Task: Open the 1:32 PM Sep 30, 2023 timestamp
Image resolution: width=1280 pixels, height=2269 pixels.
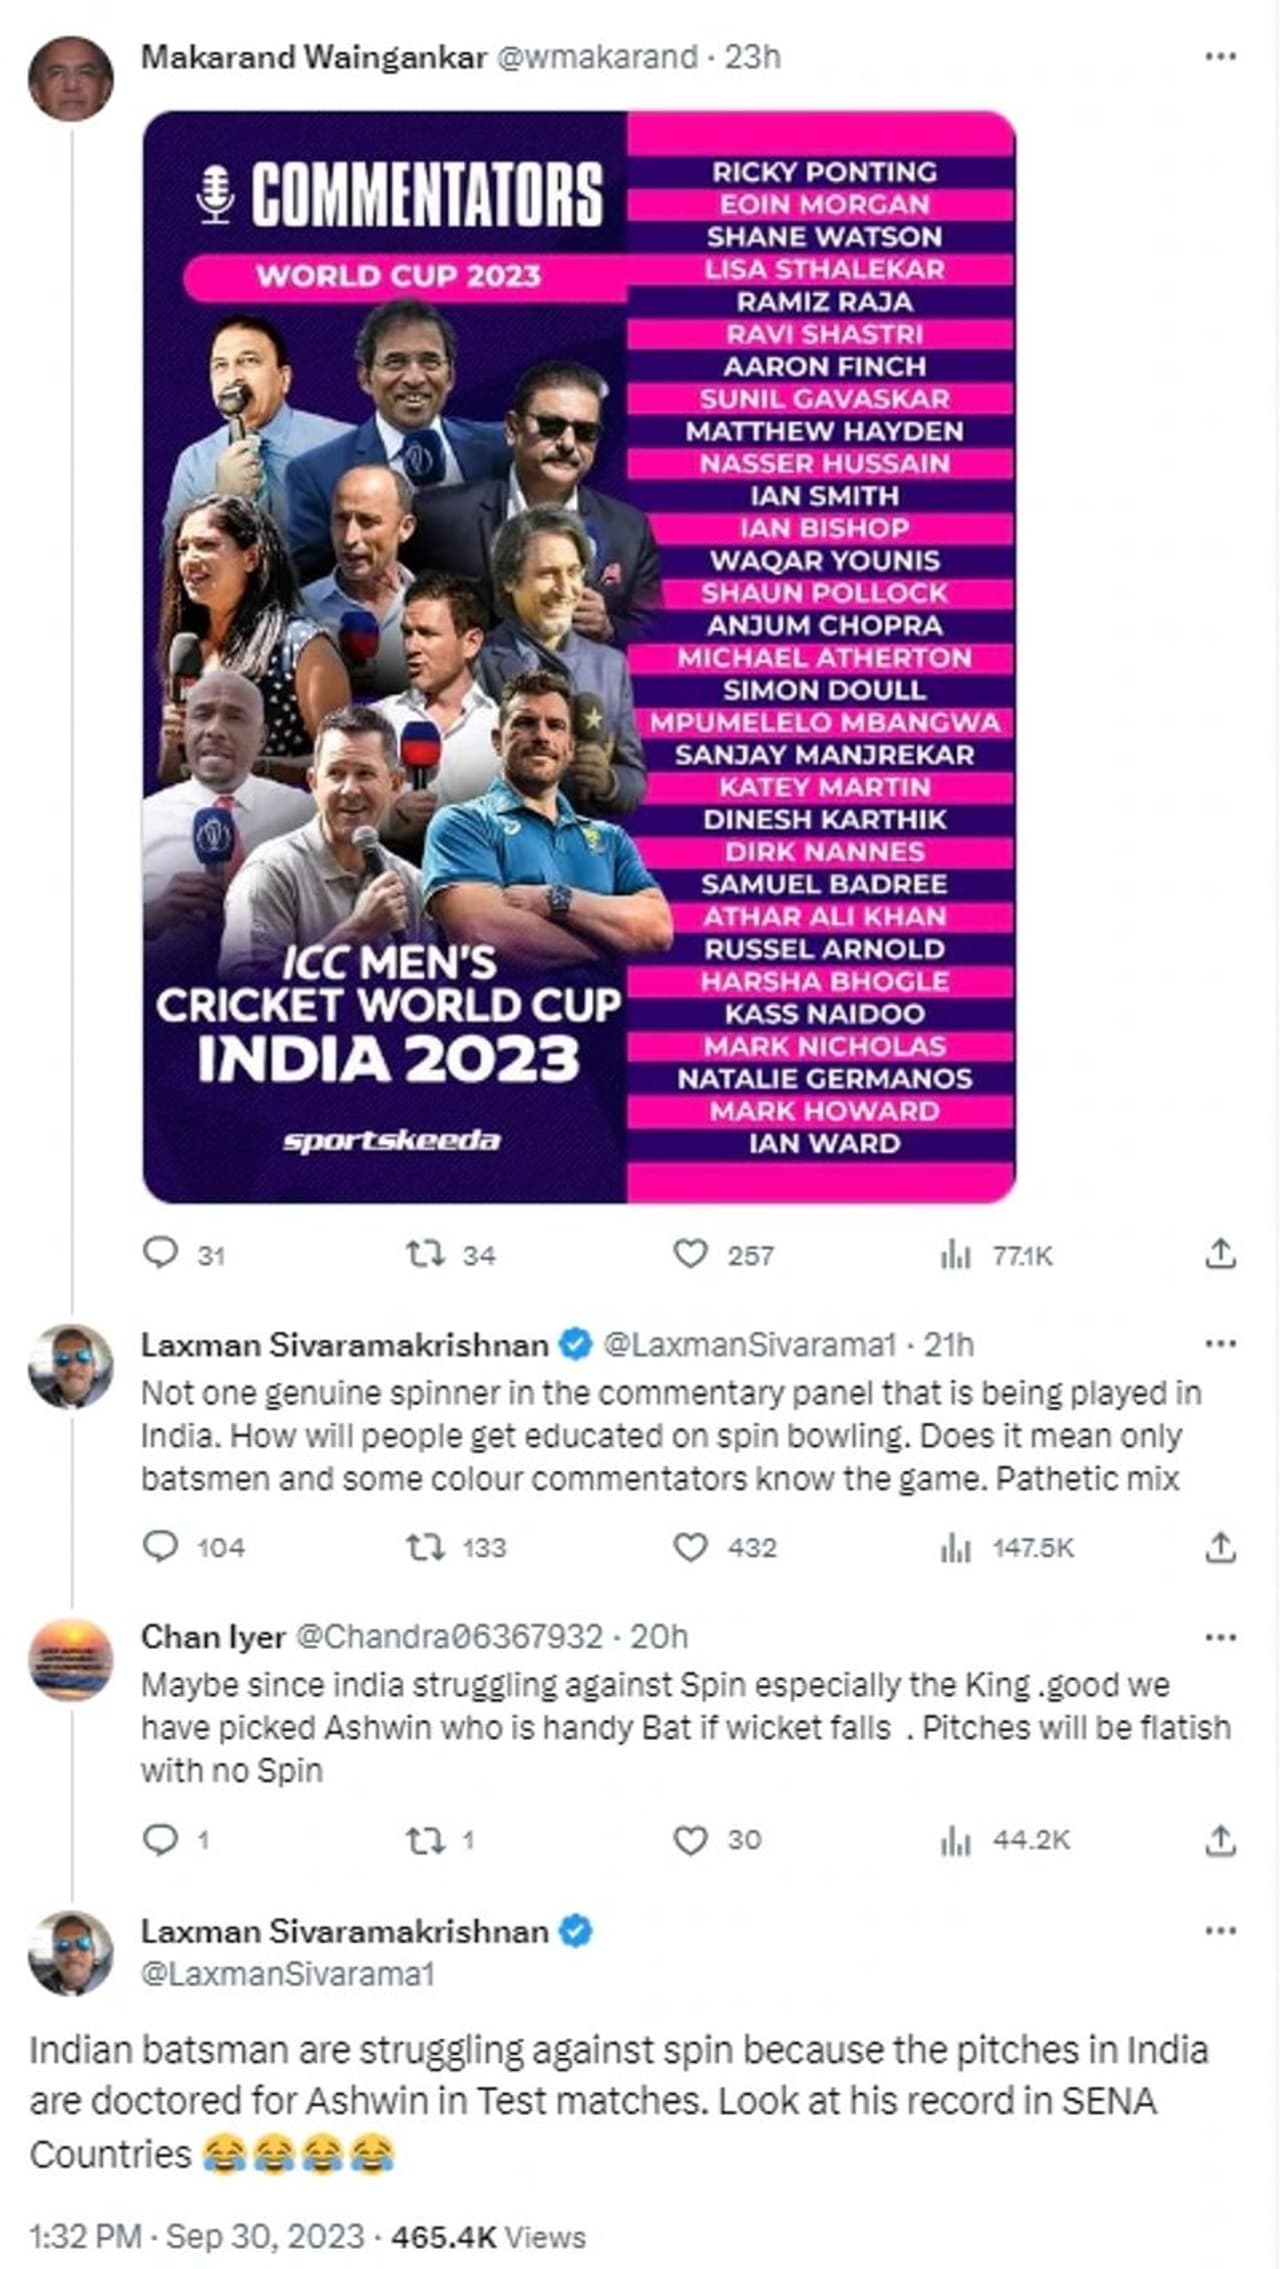Action: (x=196, y=2236)
